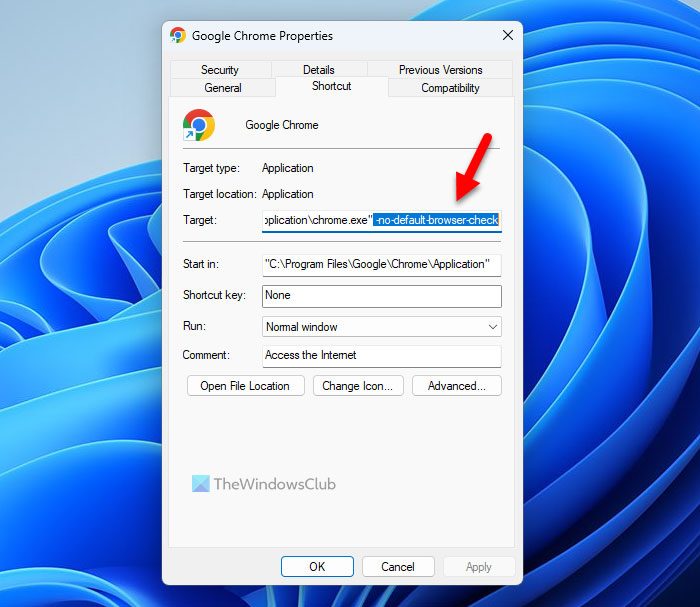Open the Previous Versions tab
The width and height of the screenshot is (700, 607).
point(441,70)
